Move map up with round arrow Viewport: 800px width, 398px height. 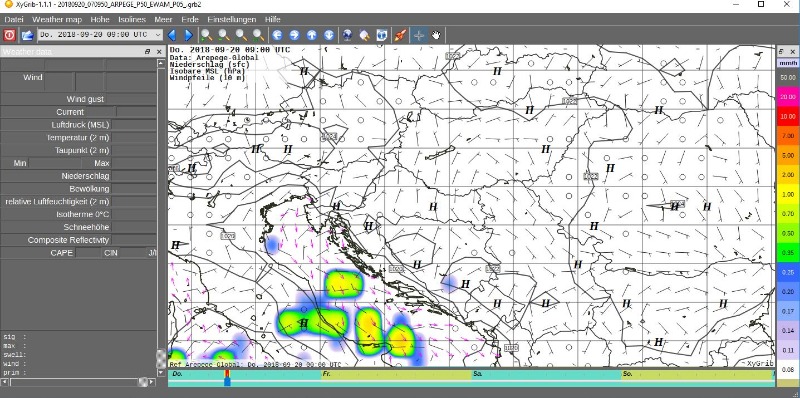tap(312, 35)
